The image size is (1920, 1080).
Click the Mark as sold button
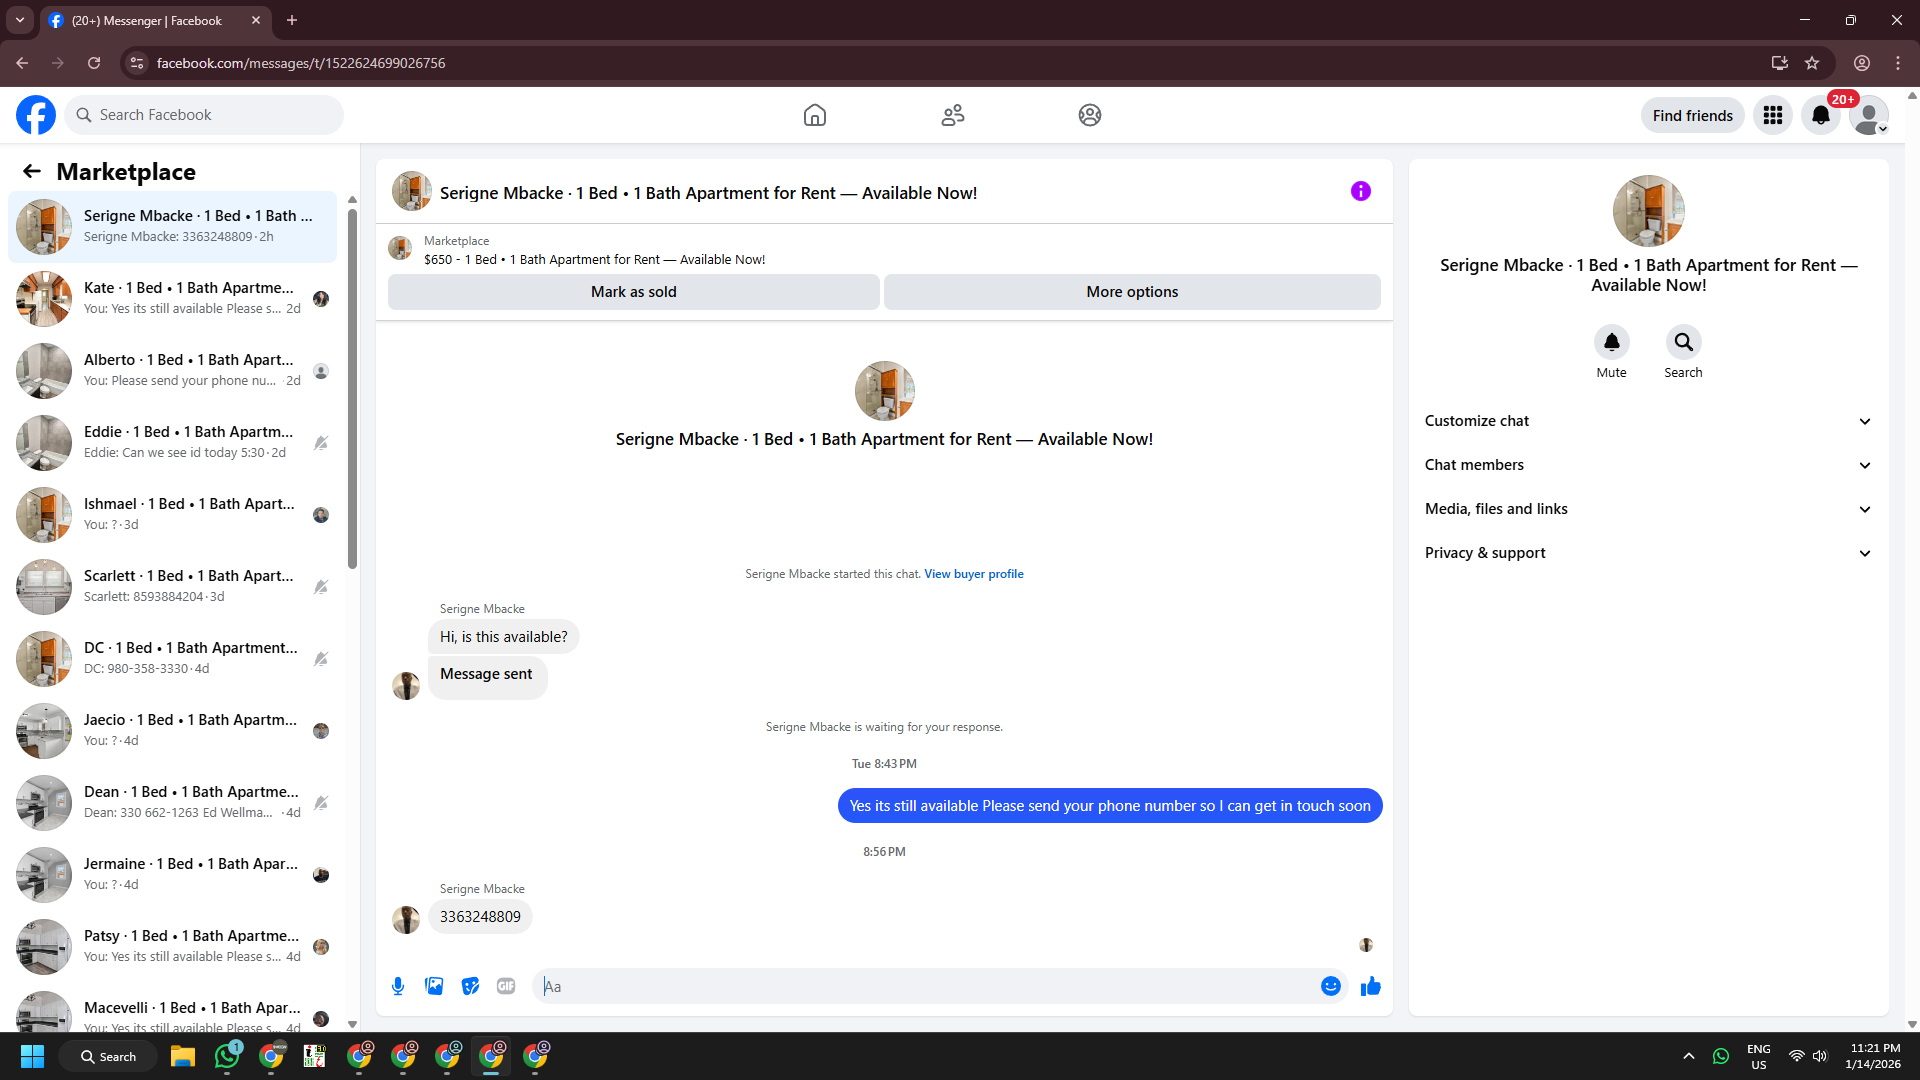[x=633, y=292]
